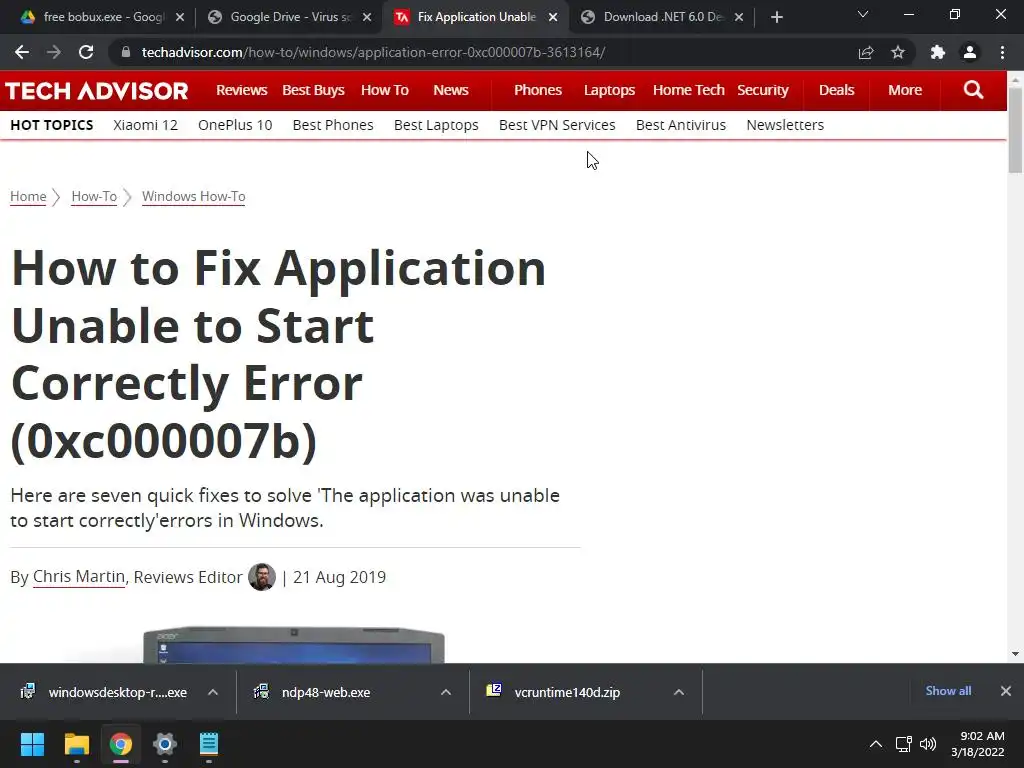The height and width of the screenshot is (768, 1024).
Task: Open Newsletters hot topic link
Action: (785, 125)
